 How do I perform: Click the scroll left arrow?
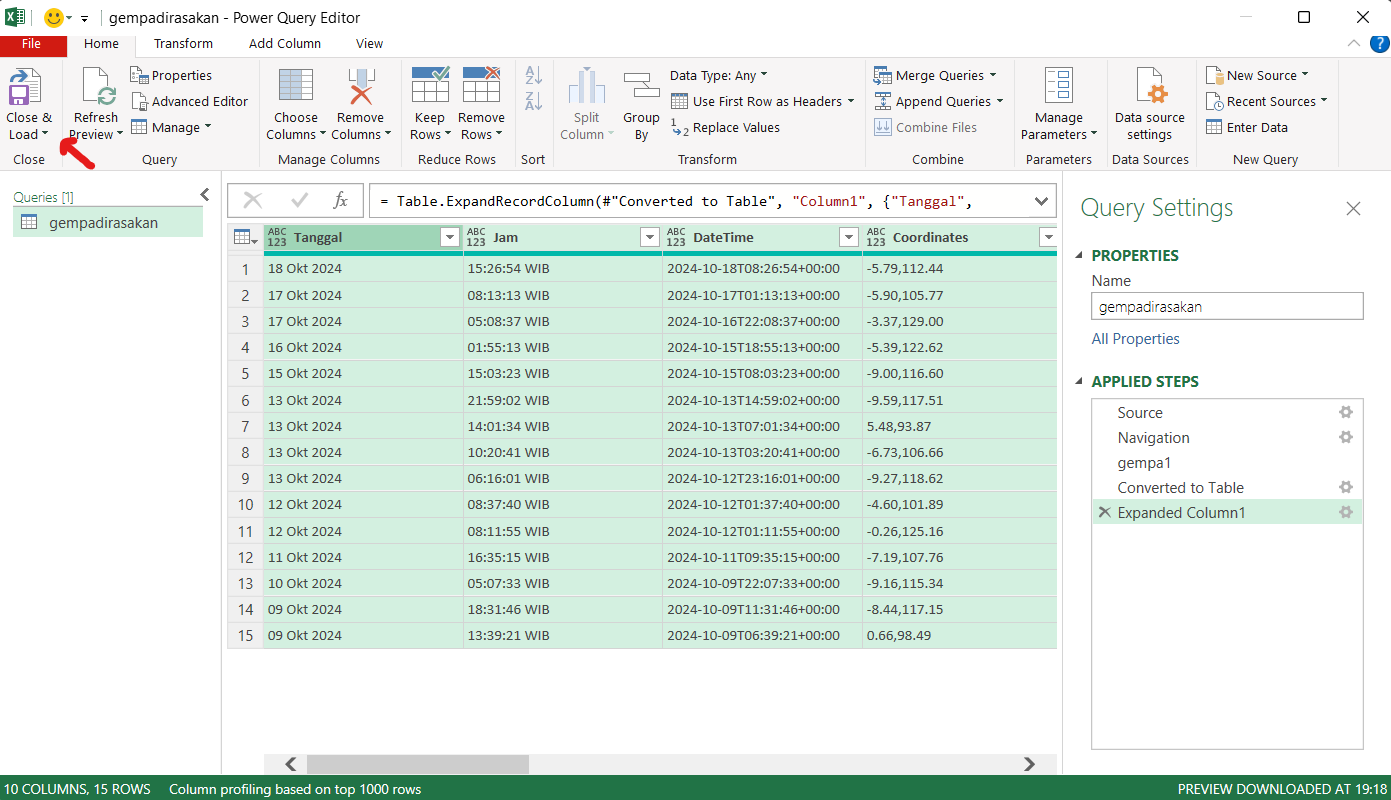(x=290, y=764)
